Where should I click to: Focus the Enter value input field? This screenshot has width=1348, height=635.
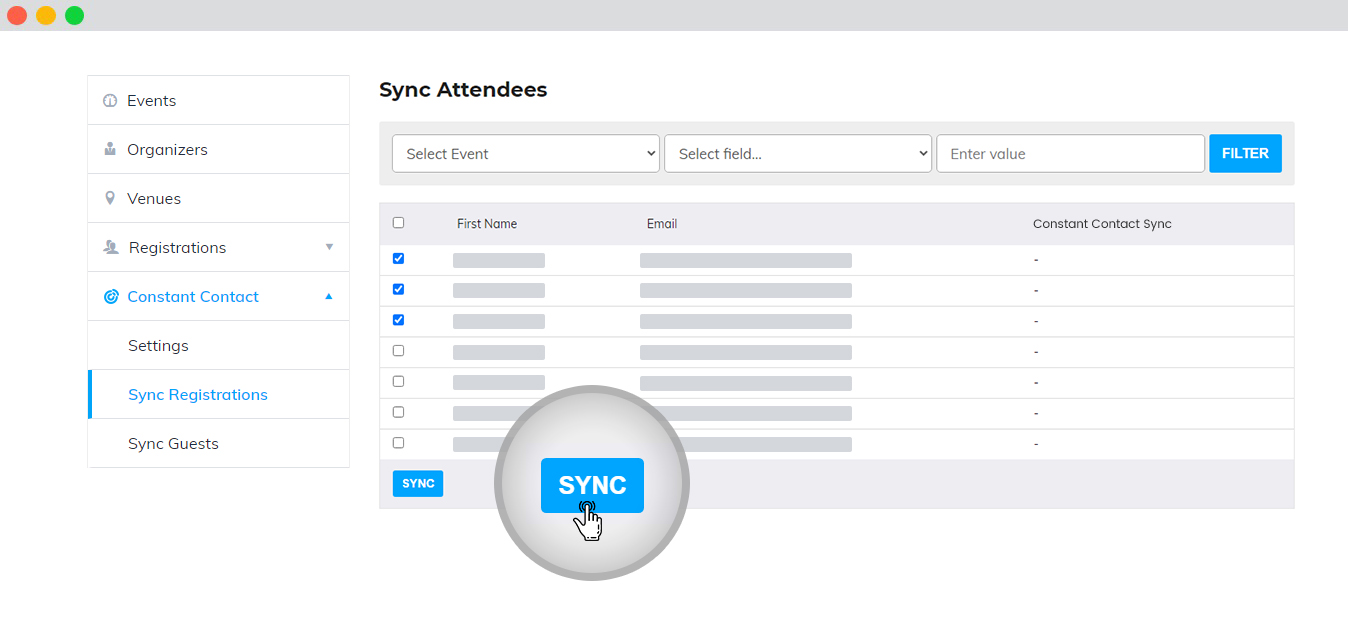point(1070,154)
